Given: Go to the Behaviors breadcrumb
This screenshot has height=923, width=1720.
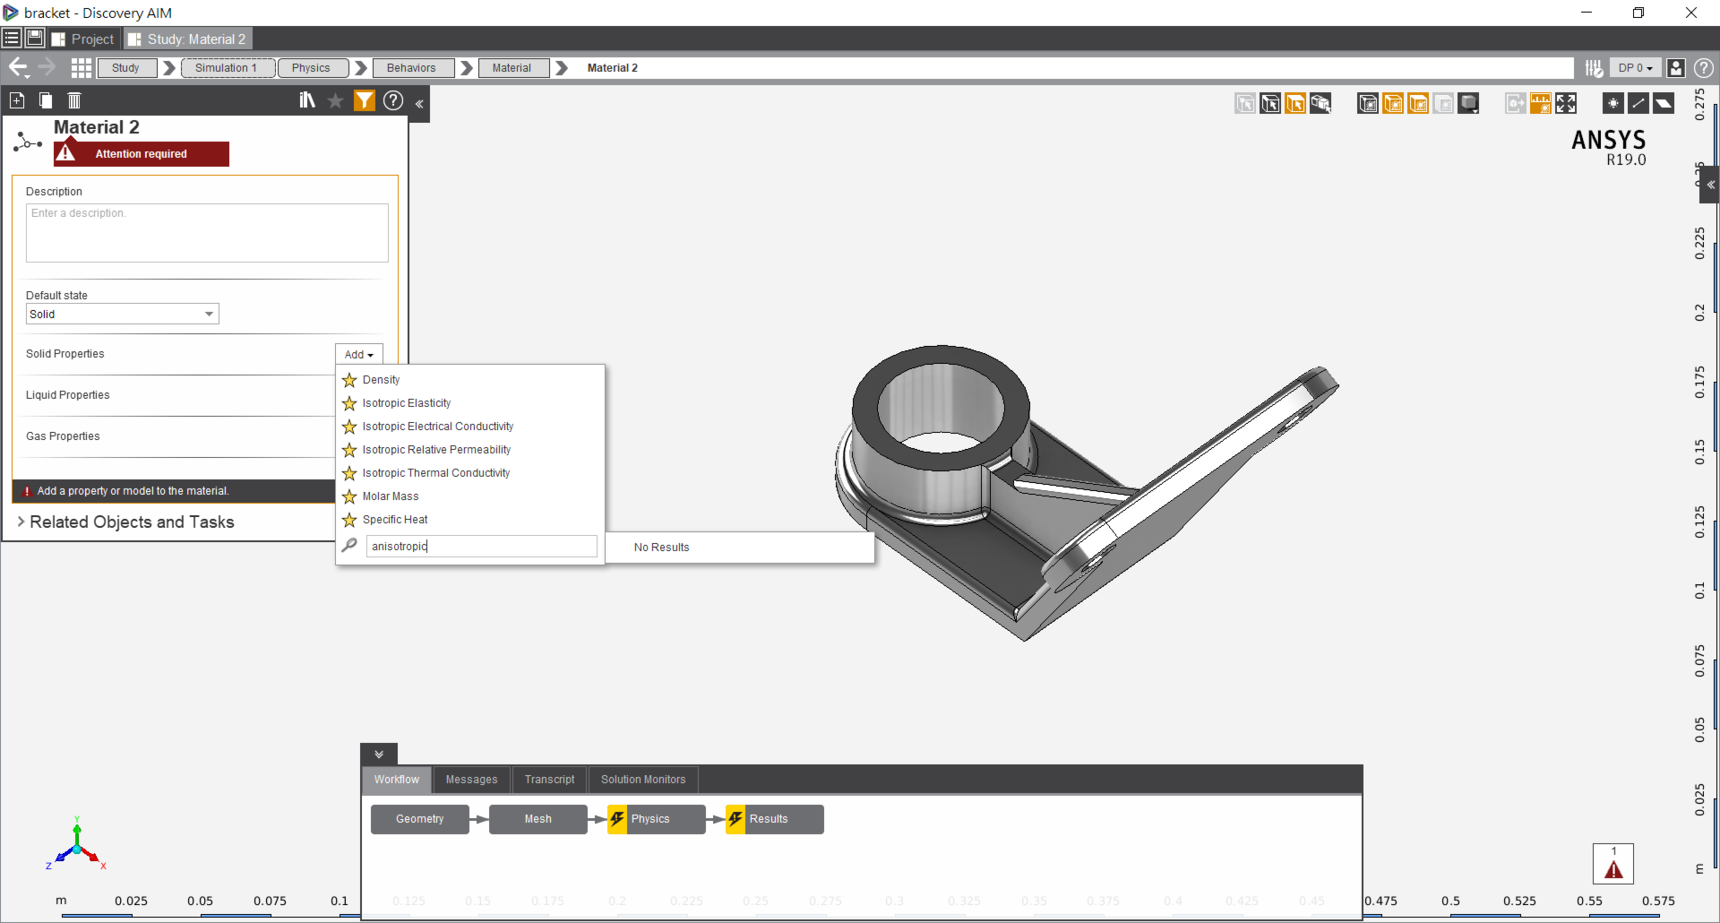Looking at the screenshot, I should point(411,68).
